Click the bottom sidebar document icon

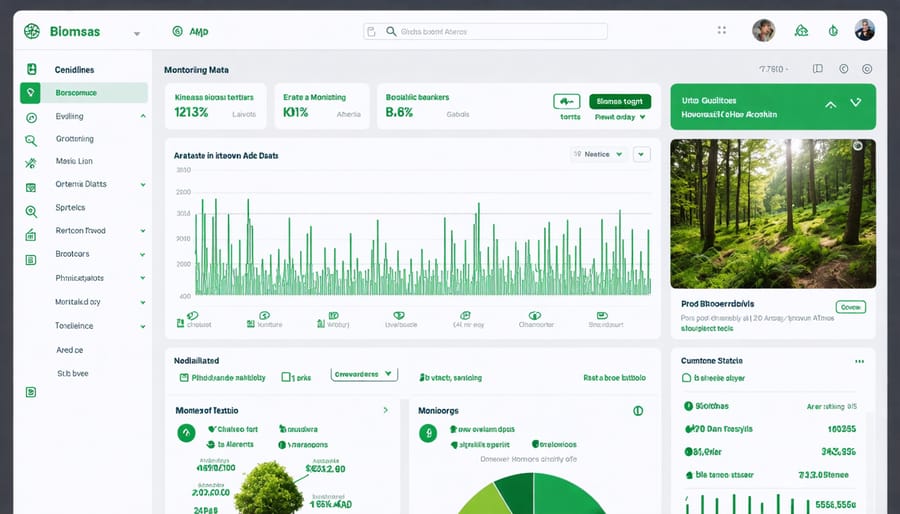31,392
